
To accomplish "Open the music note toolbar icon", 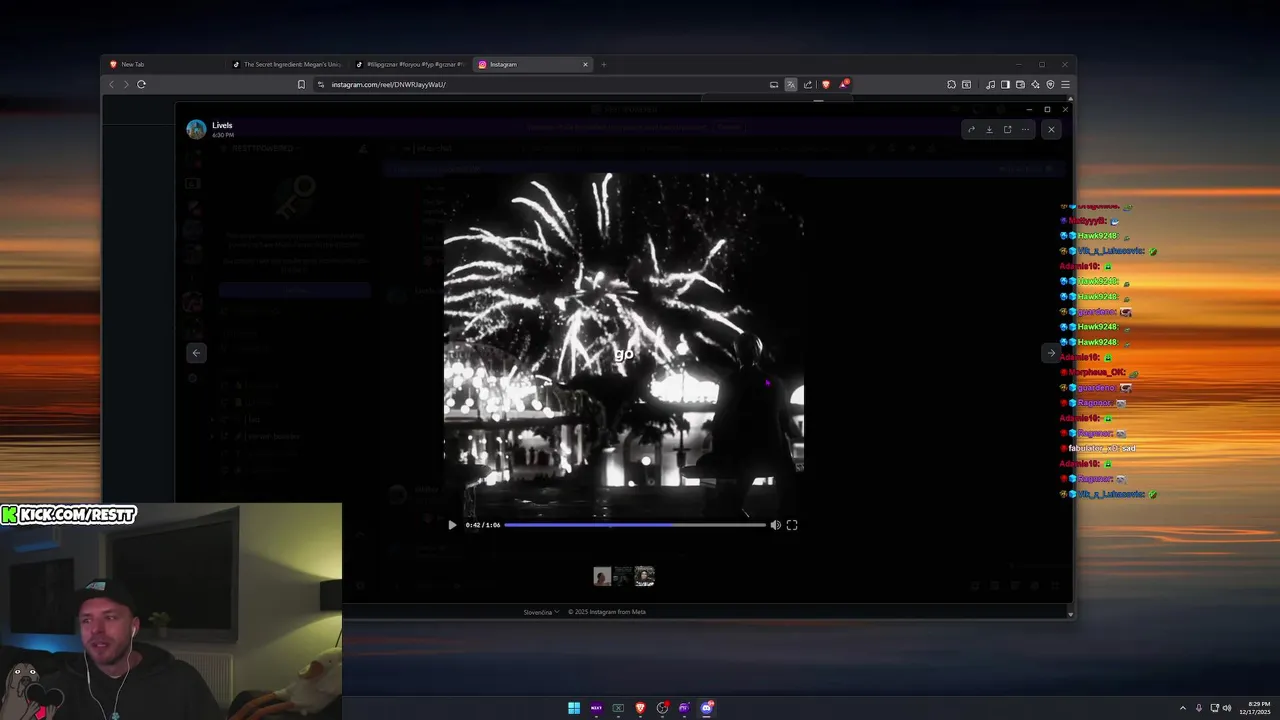I will [990, 84].
